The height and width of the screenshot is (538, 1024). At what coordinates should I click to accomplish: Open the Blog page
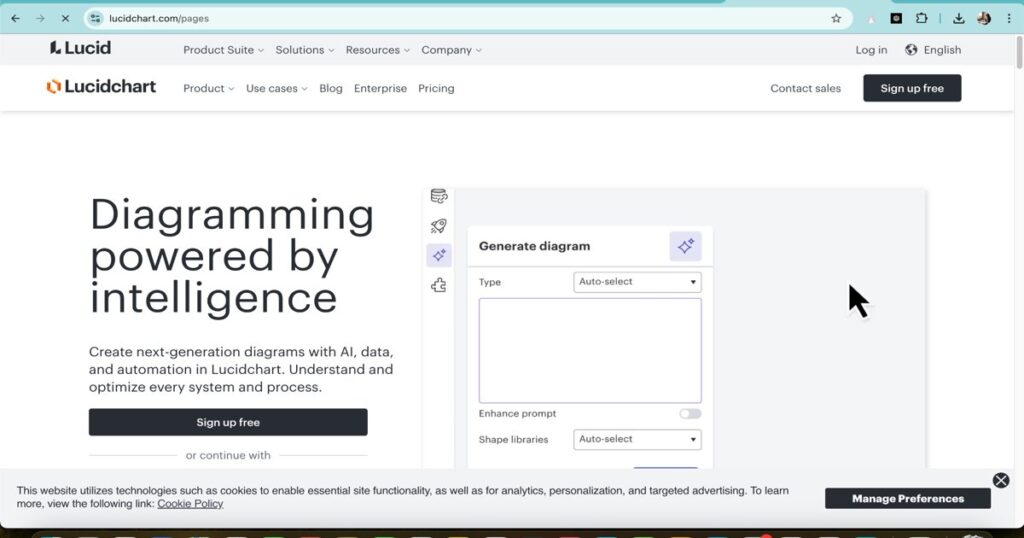(x=330, y=88)
